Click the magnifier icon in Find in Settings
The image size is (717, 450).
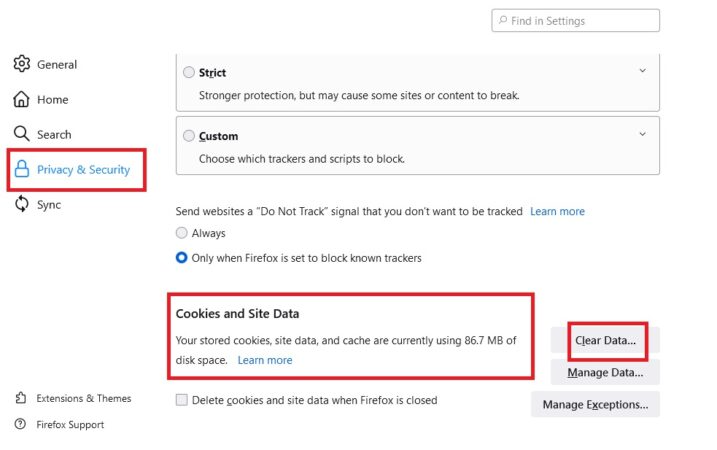coord(503,20)
